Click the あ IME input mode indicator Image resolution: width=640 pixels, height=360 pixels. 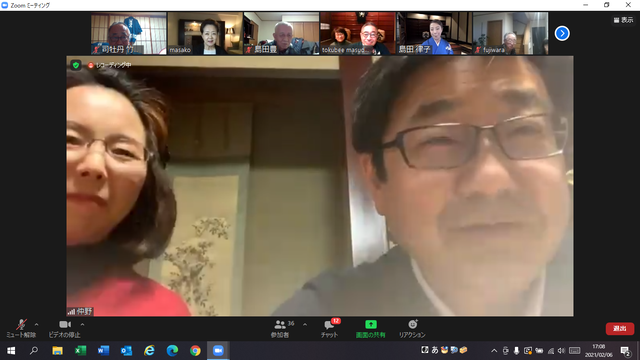tap(435, 350)
